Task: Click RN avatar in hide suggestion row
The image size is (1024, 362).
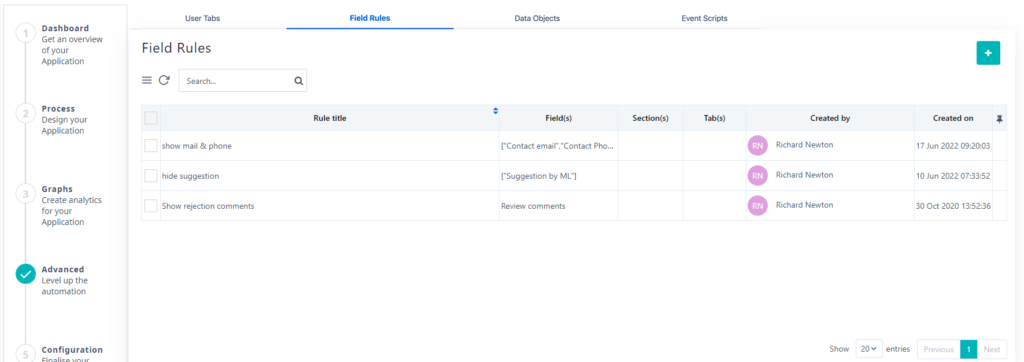Action: click(758, 175)
